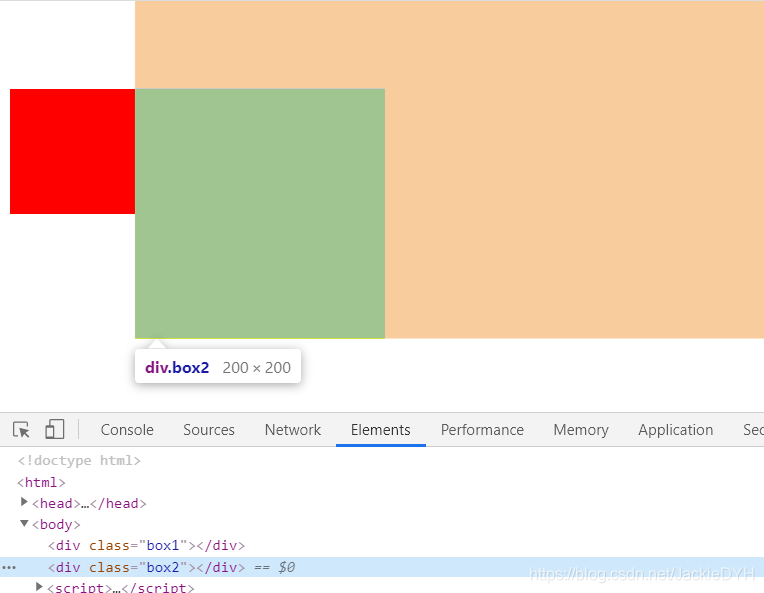Select the Elements tab
Screen dimensions: 764x593
(x=381, y=430)
